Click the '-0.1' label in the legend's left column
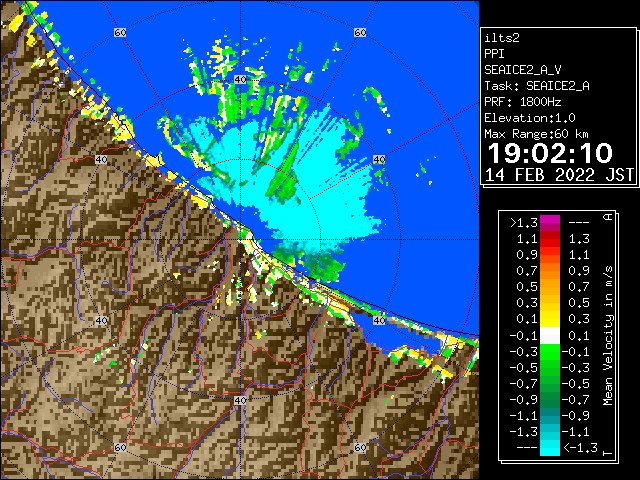 pyautogui.click(x=524, y=336)
